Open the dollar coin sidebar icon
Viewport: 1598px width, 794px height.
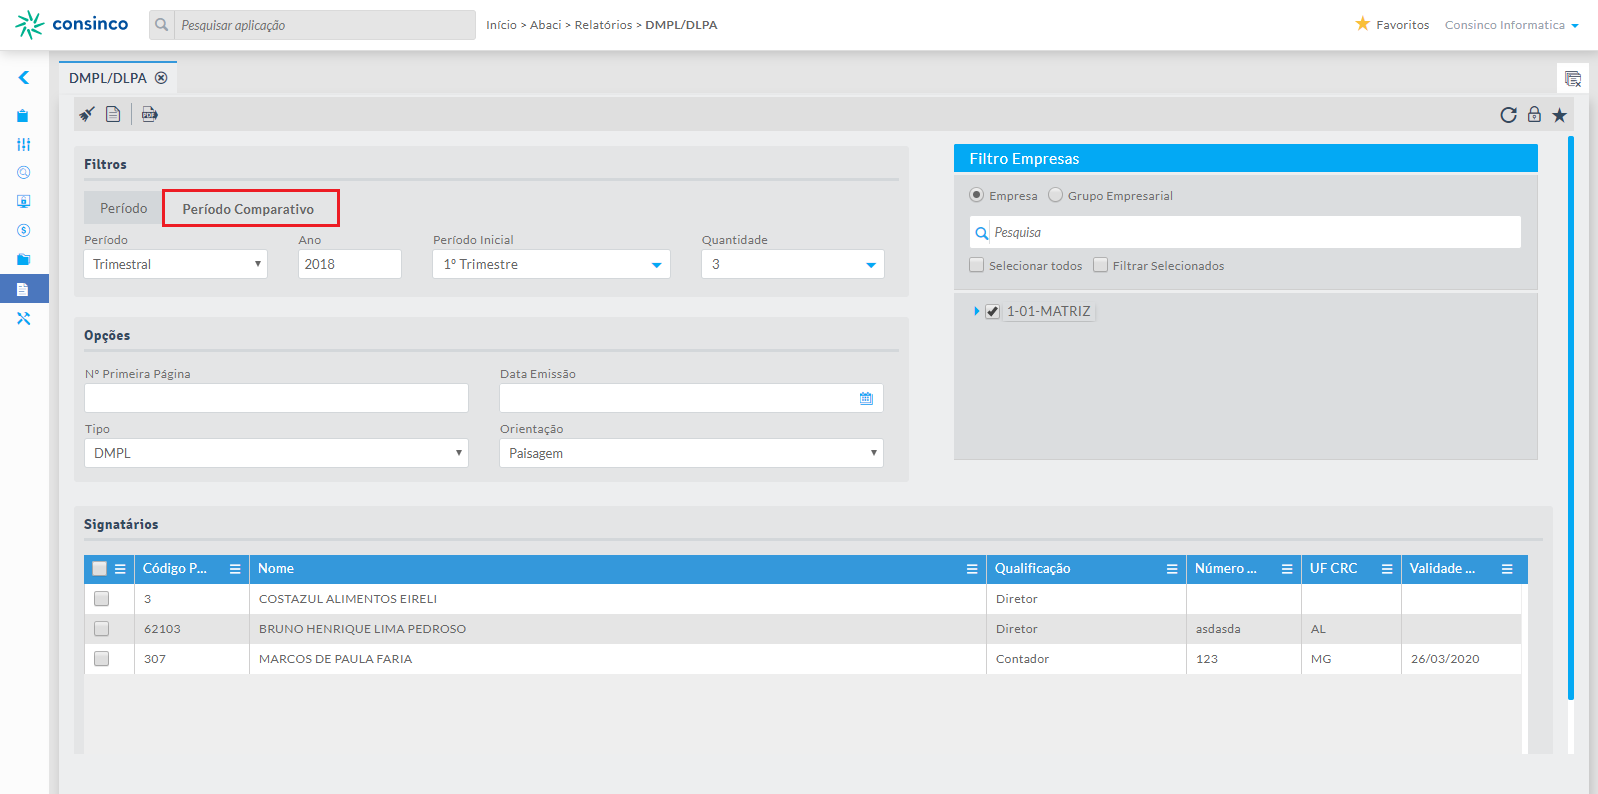(23, 230)
